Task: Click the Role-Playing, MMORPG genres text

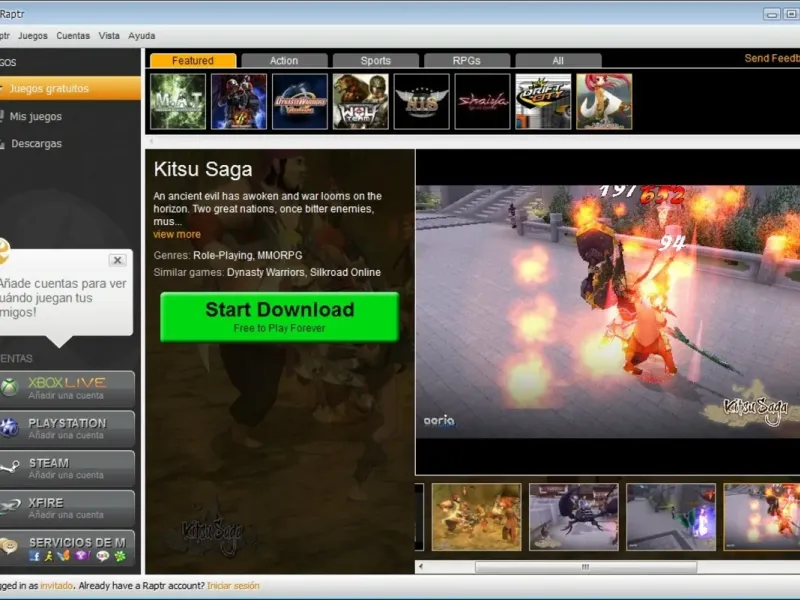Action: point(247,256)
